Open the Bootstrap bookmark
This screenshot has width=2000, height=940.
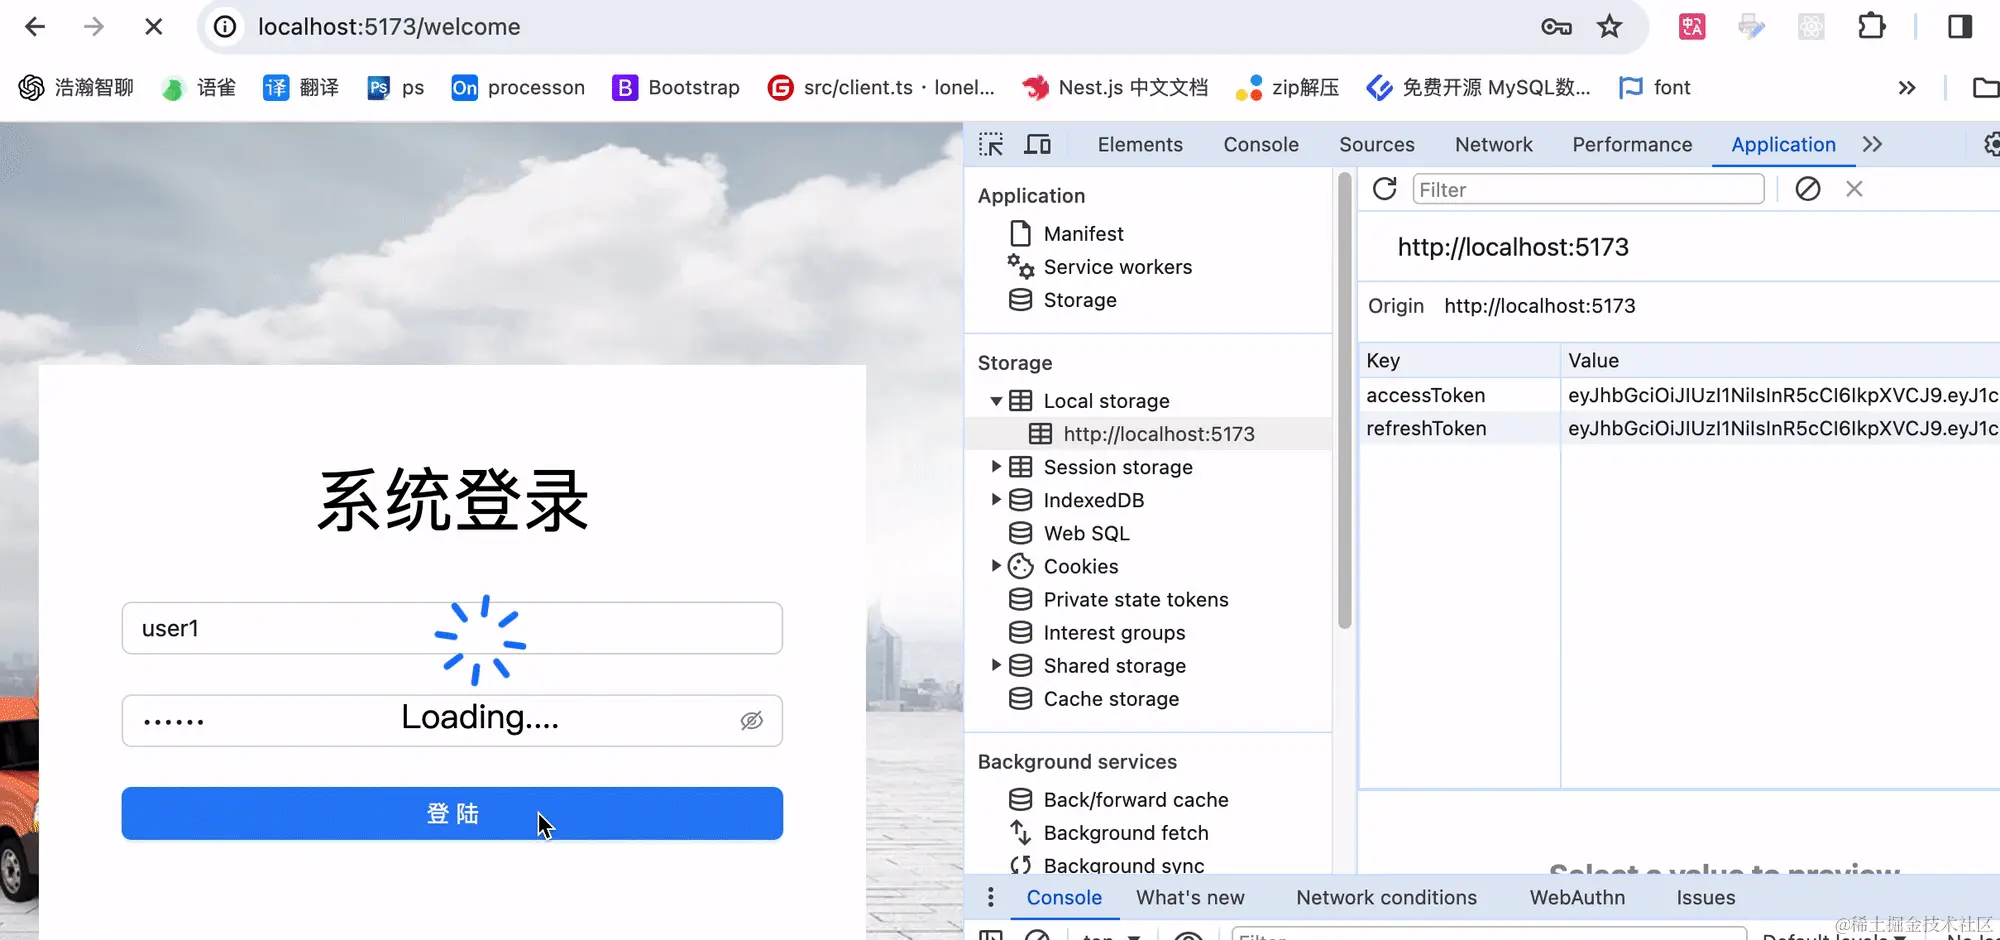click(x=676, y=88)
